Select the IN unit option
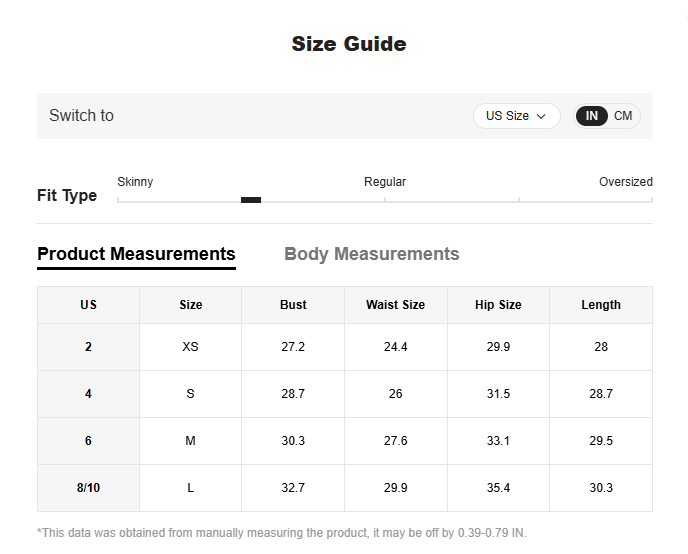This screenshot has height=554, width=688. click(591, 116)
